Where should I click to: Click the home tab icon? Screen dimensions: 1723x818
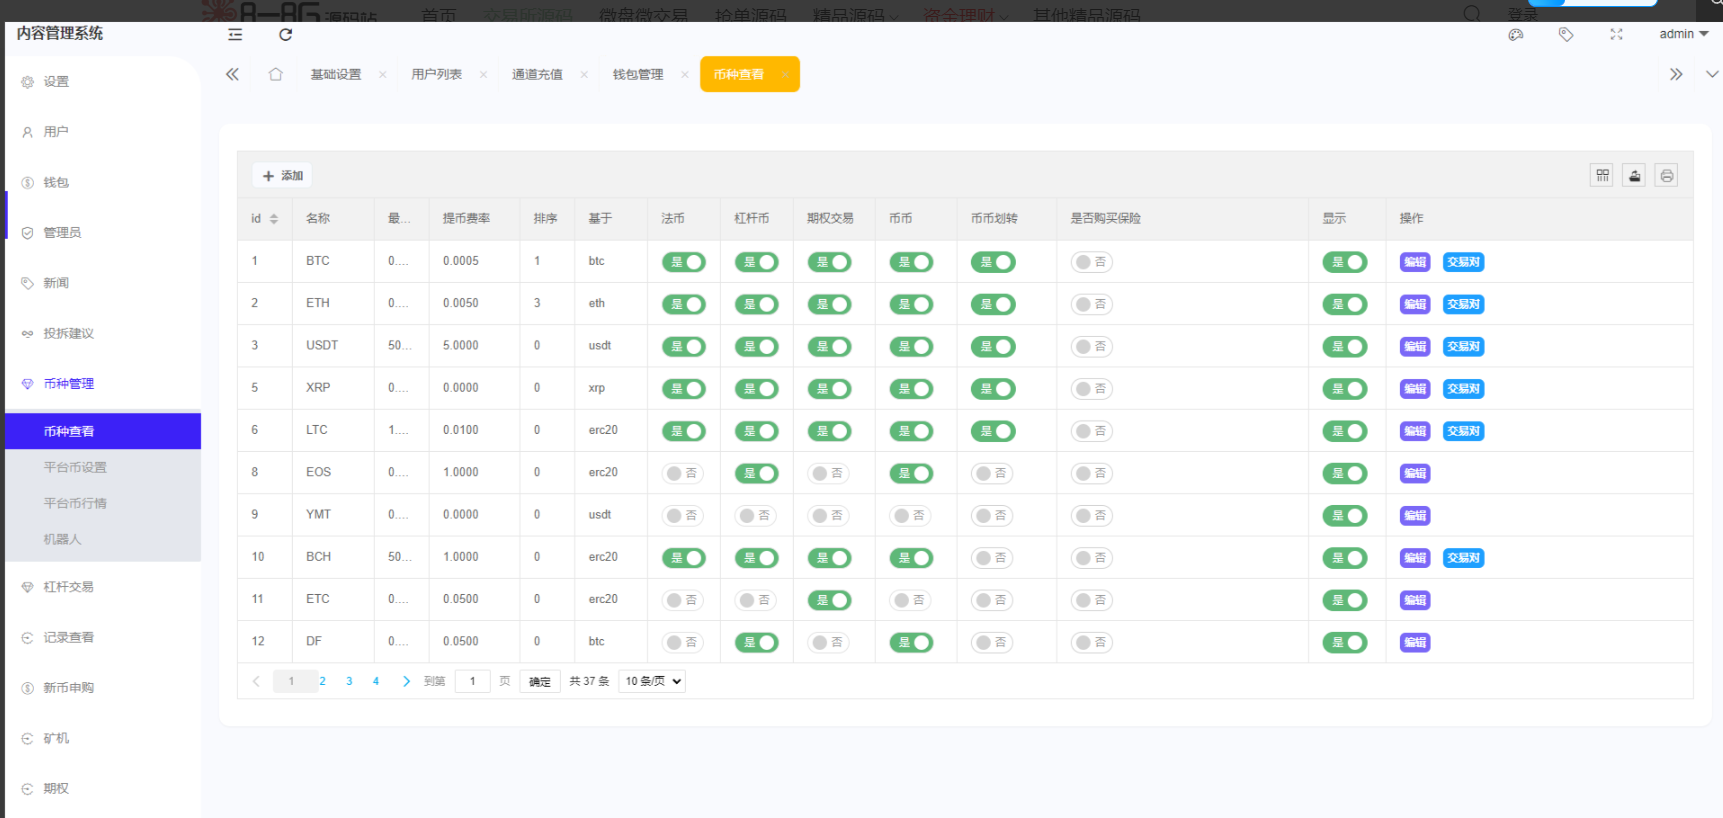coord(276,75)
